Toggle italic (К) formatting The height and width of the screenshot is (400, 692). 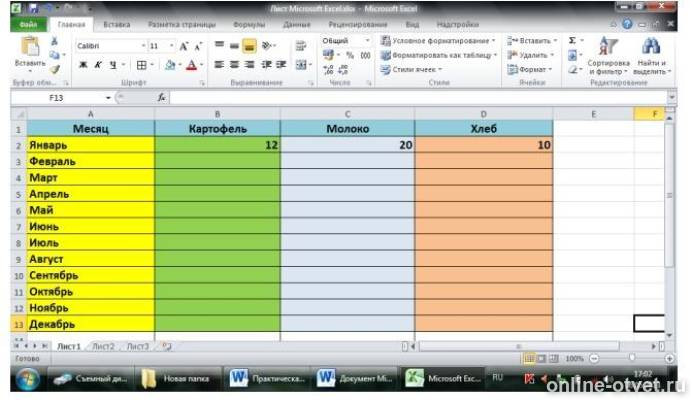click(x=97, y=65)
